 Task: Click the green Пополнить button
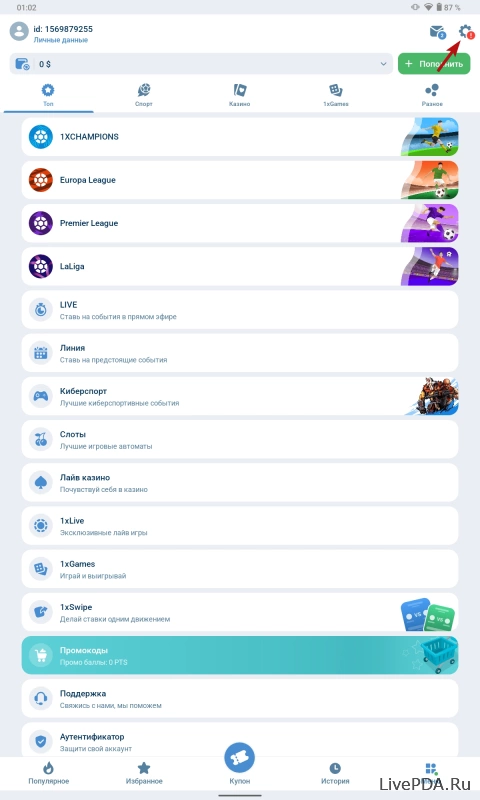(434, 64)
